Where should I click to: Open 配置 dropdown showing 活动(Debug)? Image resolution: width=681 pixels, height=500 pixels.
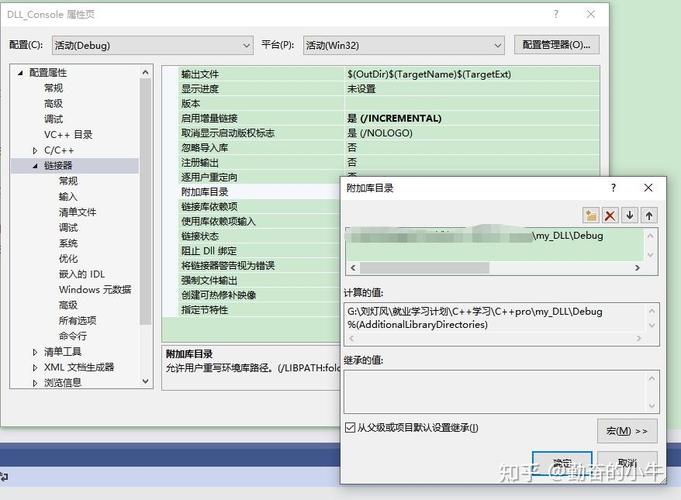pyautogui.click(x=152, y=45)
